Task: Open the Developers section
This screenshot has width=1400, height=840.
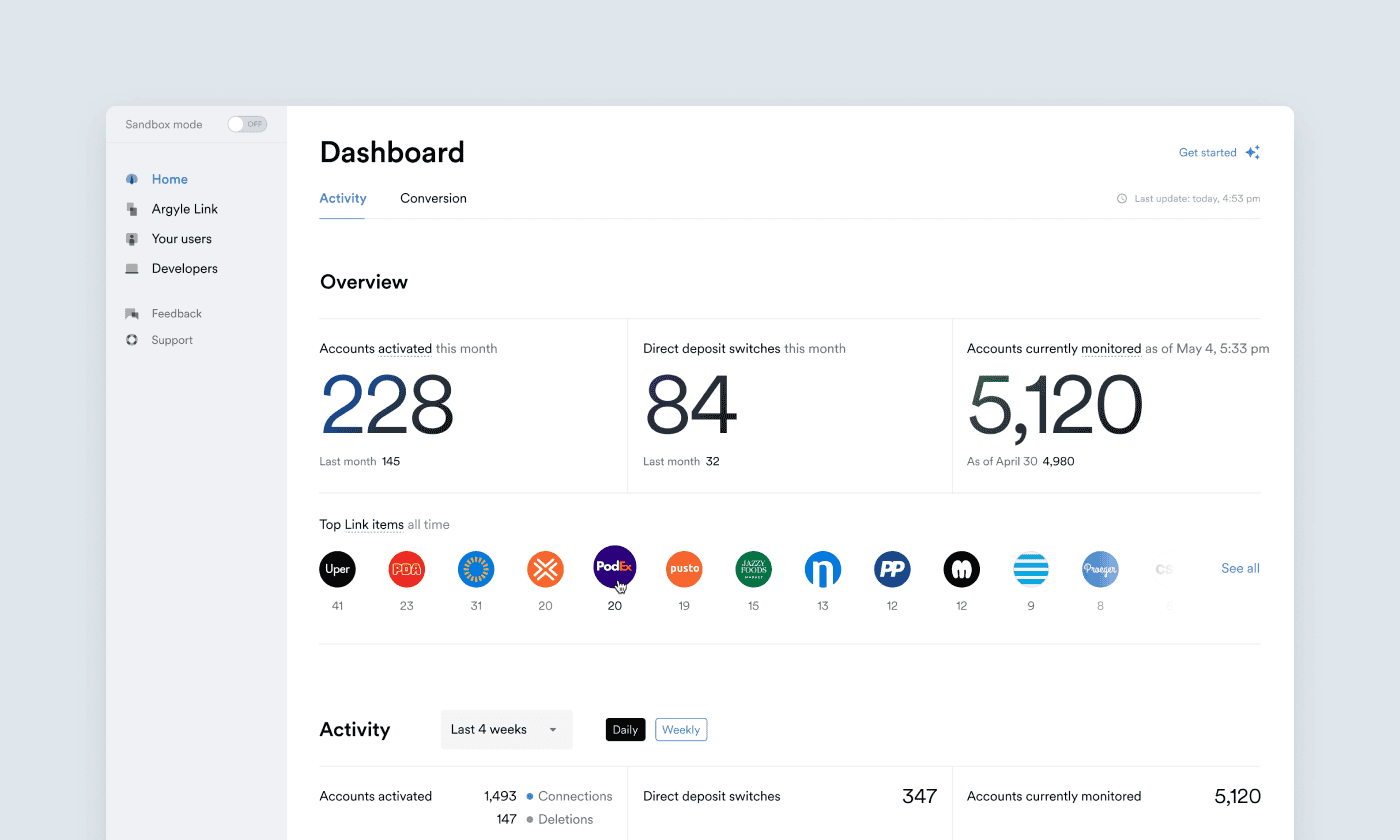Action: (x=185, y=269)
